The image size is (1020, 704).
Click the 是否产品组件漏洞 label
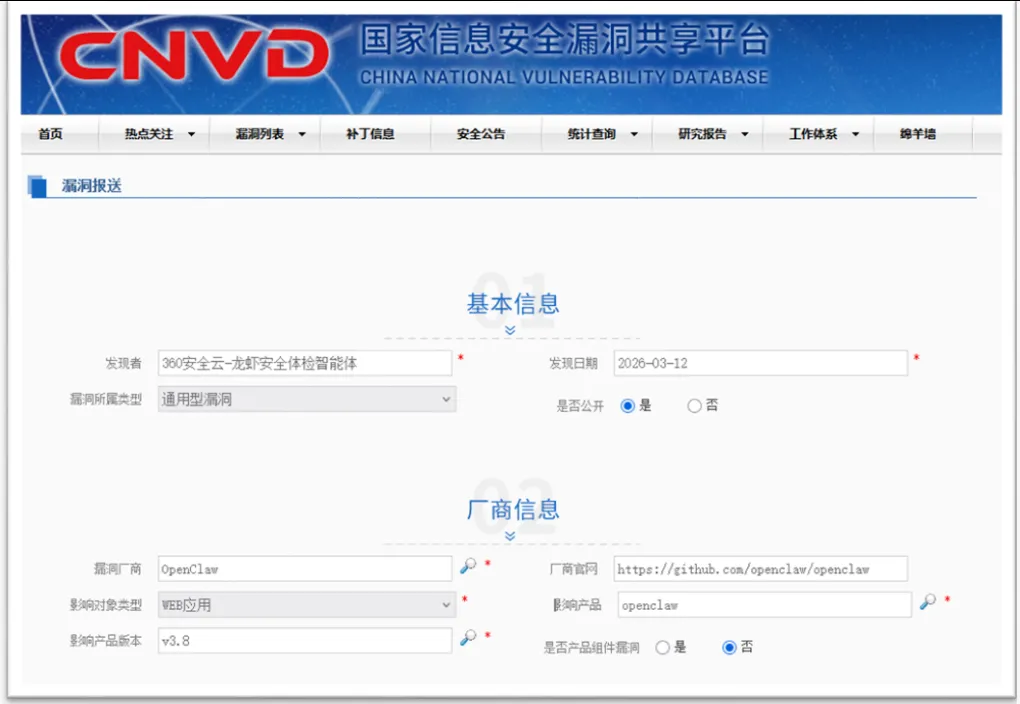591,647
